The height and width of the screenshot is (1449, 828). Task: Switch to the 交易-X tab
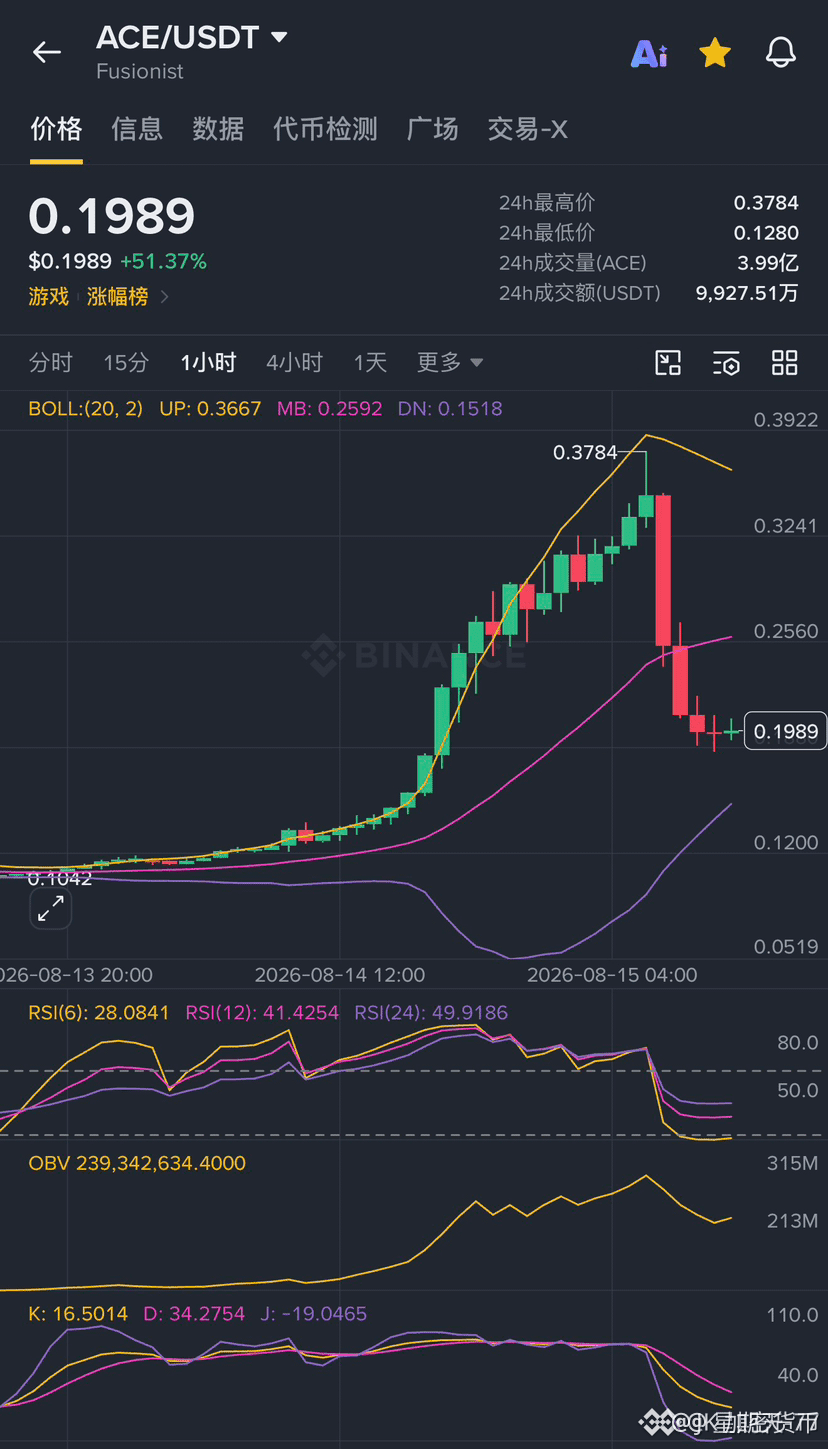click(x=527, y=129)
